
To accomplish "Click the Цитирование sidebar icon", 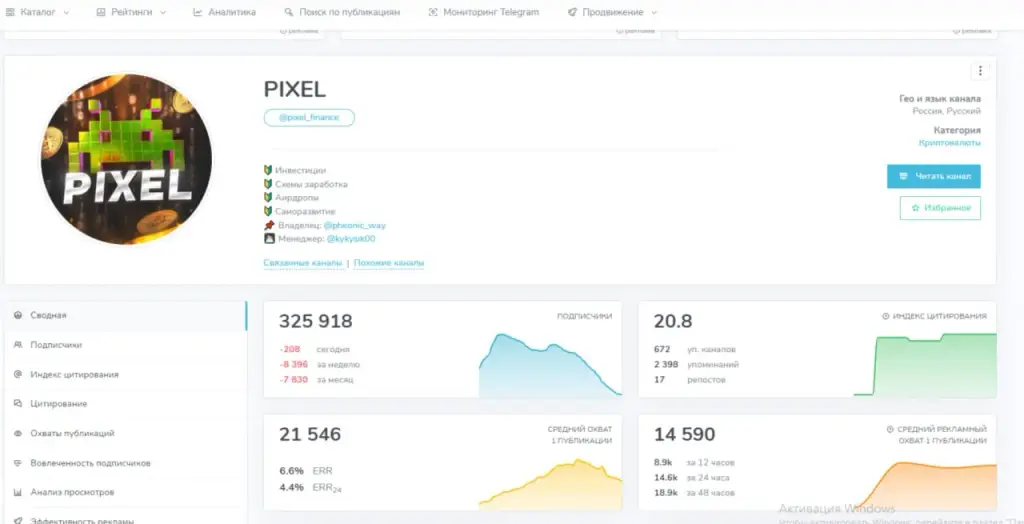I will (x=18, y=404).
